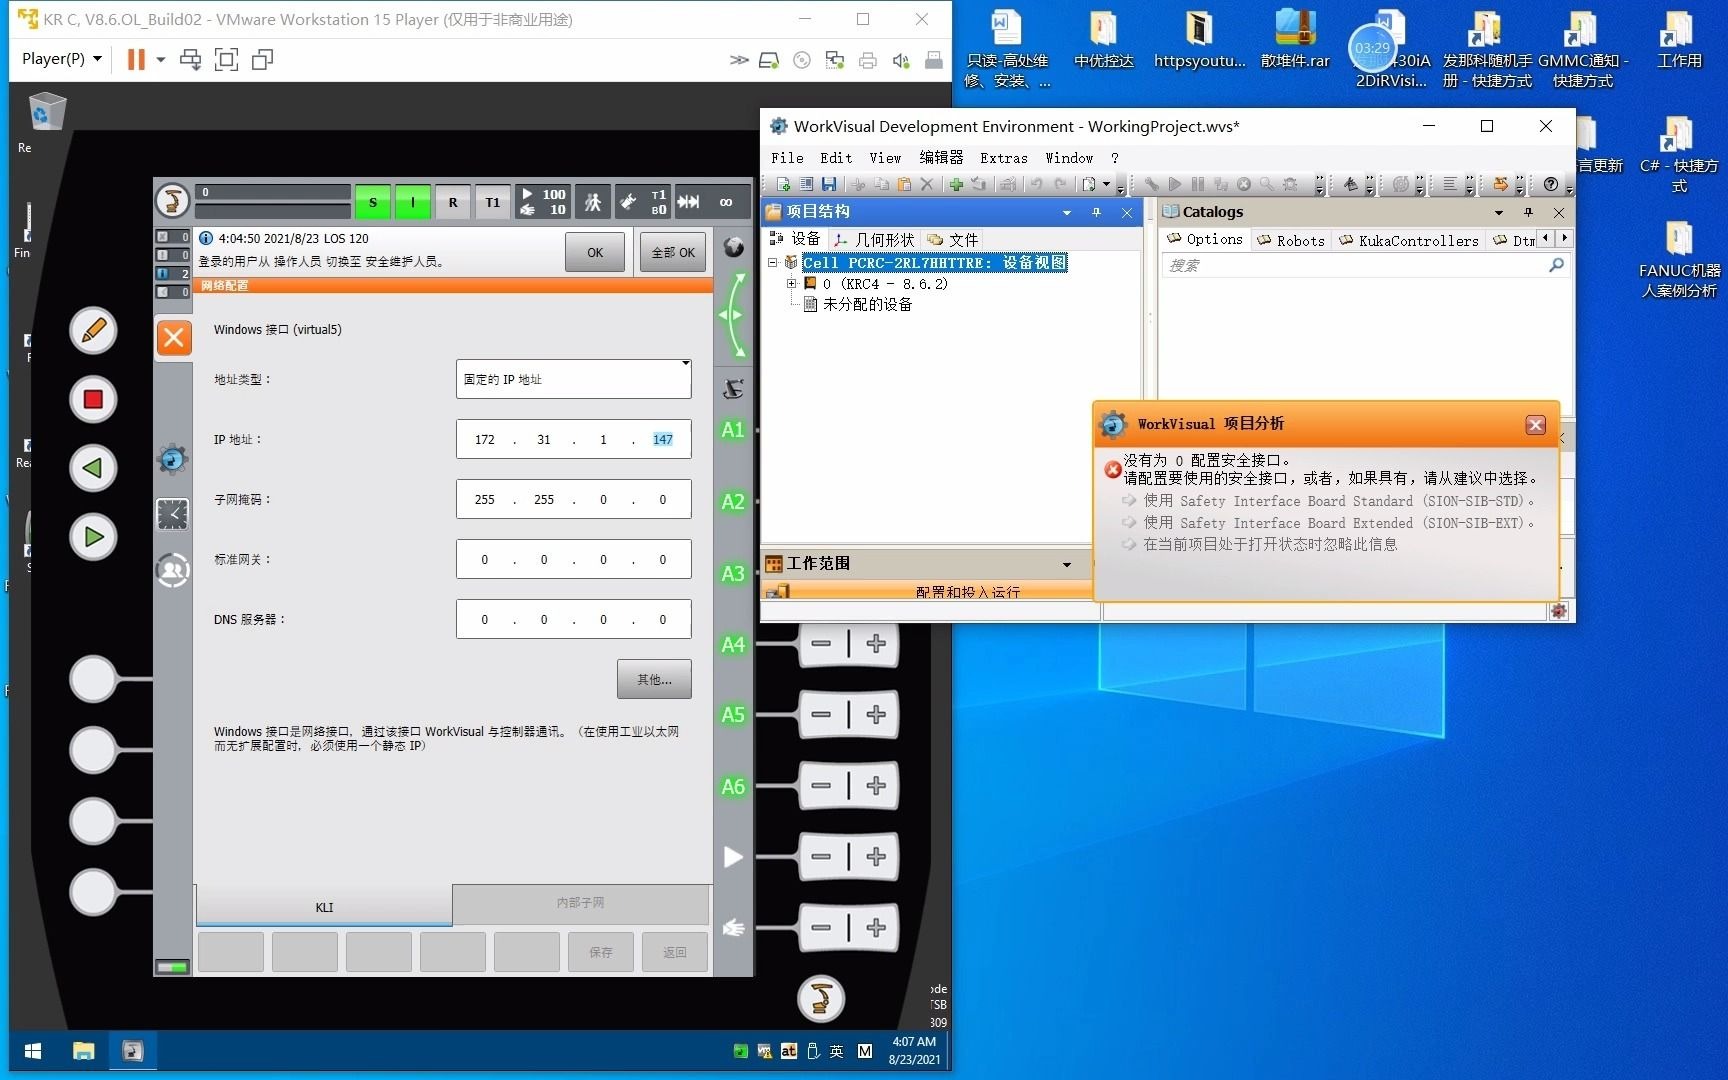Expand the KRC4 - 8.6.2 tree node
This screenshot has width=1728, height=1080.
(791, 284)
